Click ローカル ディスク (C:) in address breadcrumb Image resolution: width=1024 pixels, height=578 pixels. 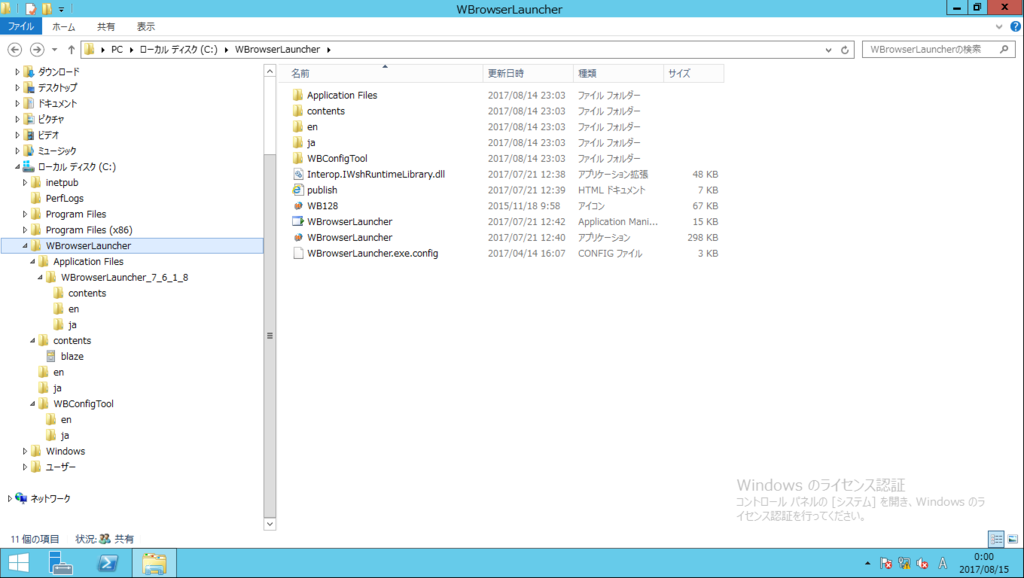[178, 50]
